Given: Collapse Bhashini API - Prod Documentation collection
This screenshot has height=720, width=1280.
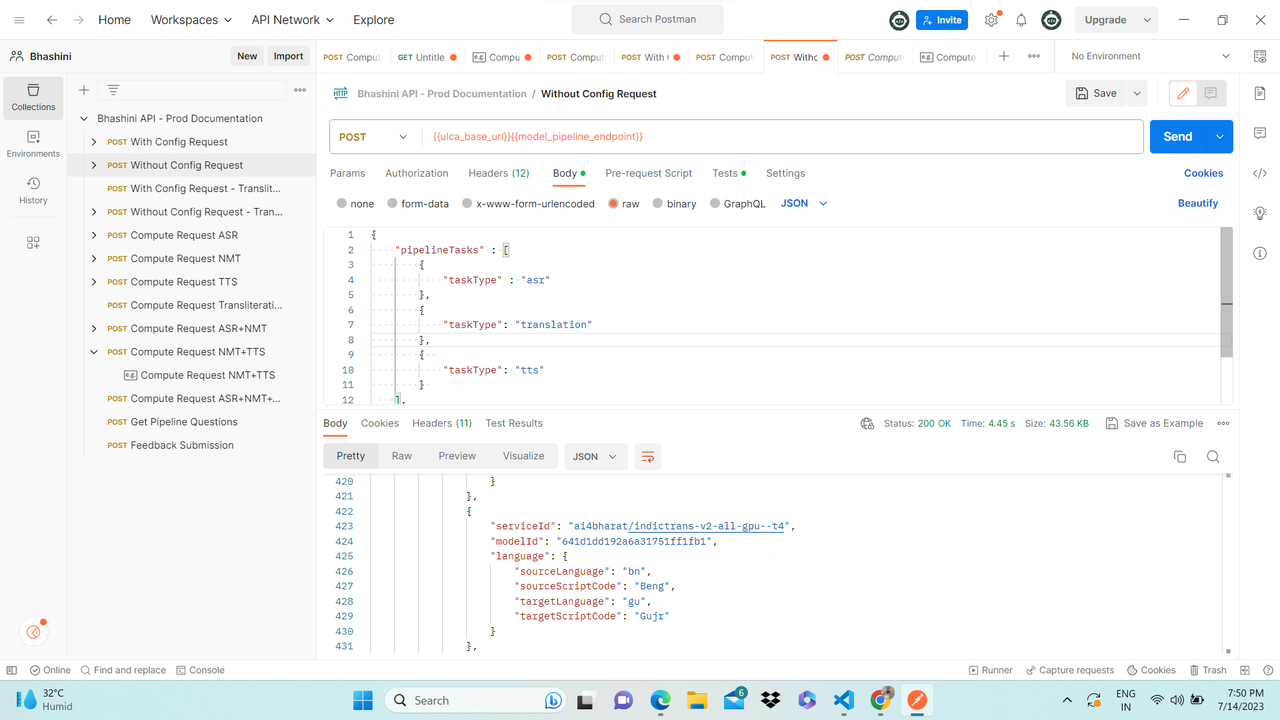Looking at the screenshot, I should point(84,119).
